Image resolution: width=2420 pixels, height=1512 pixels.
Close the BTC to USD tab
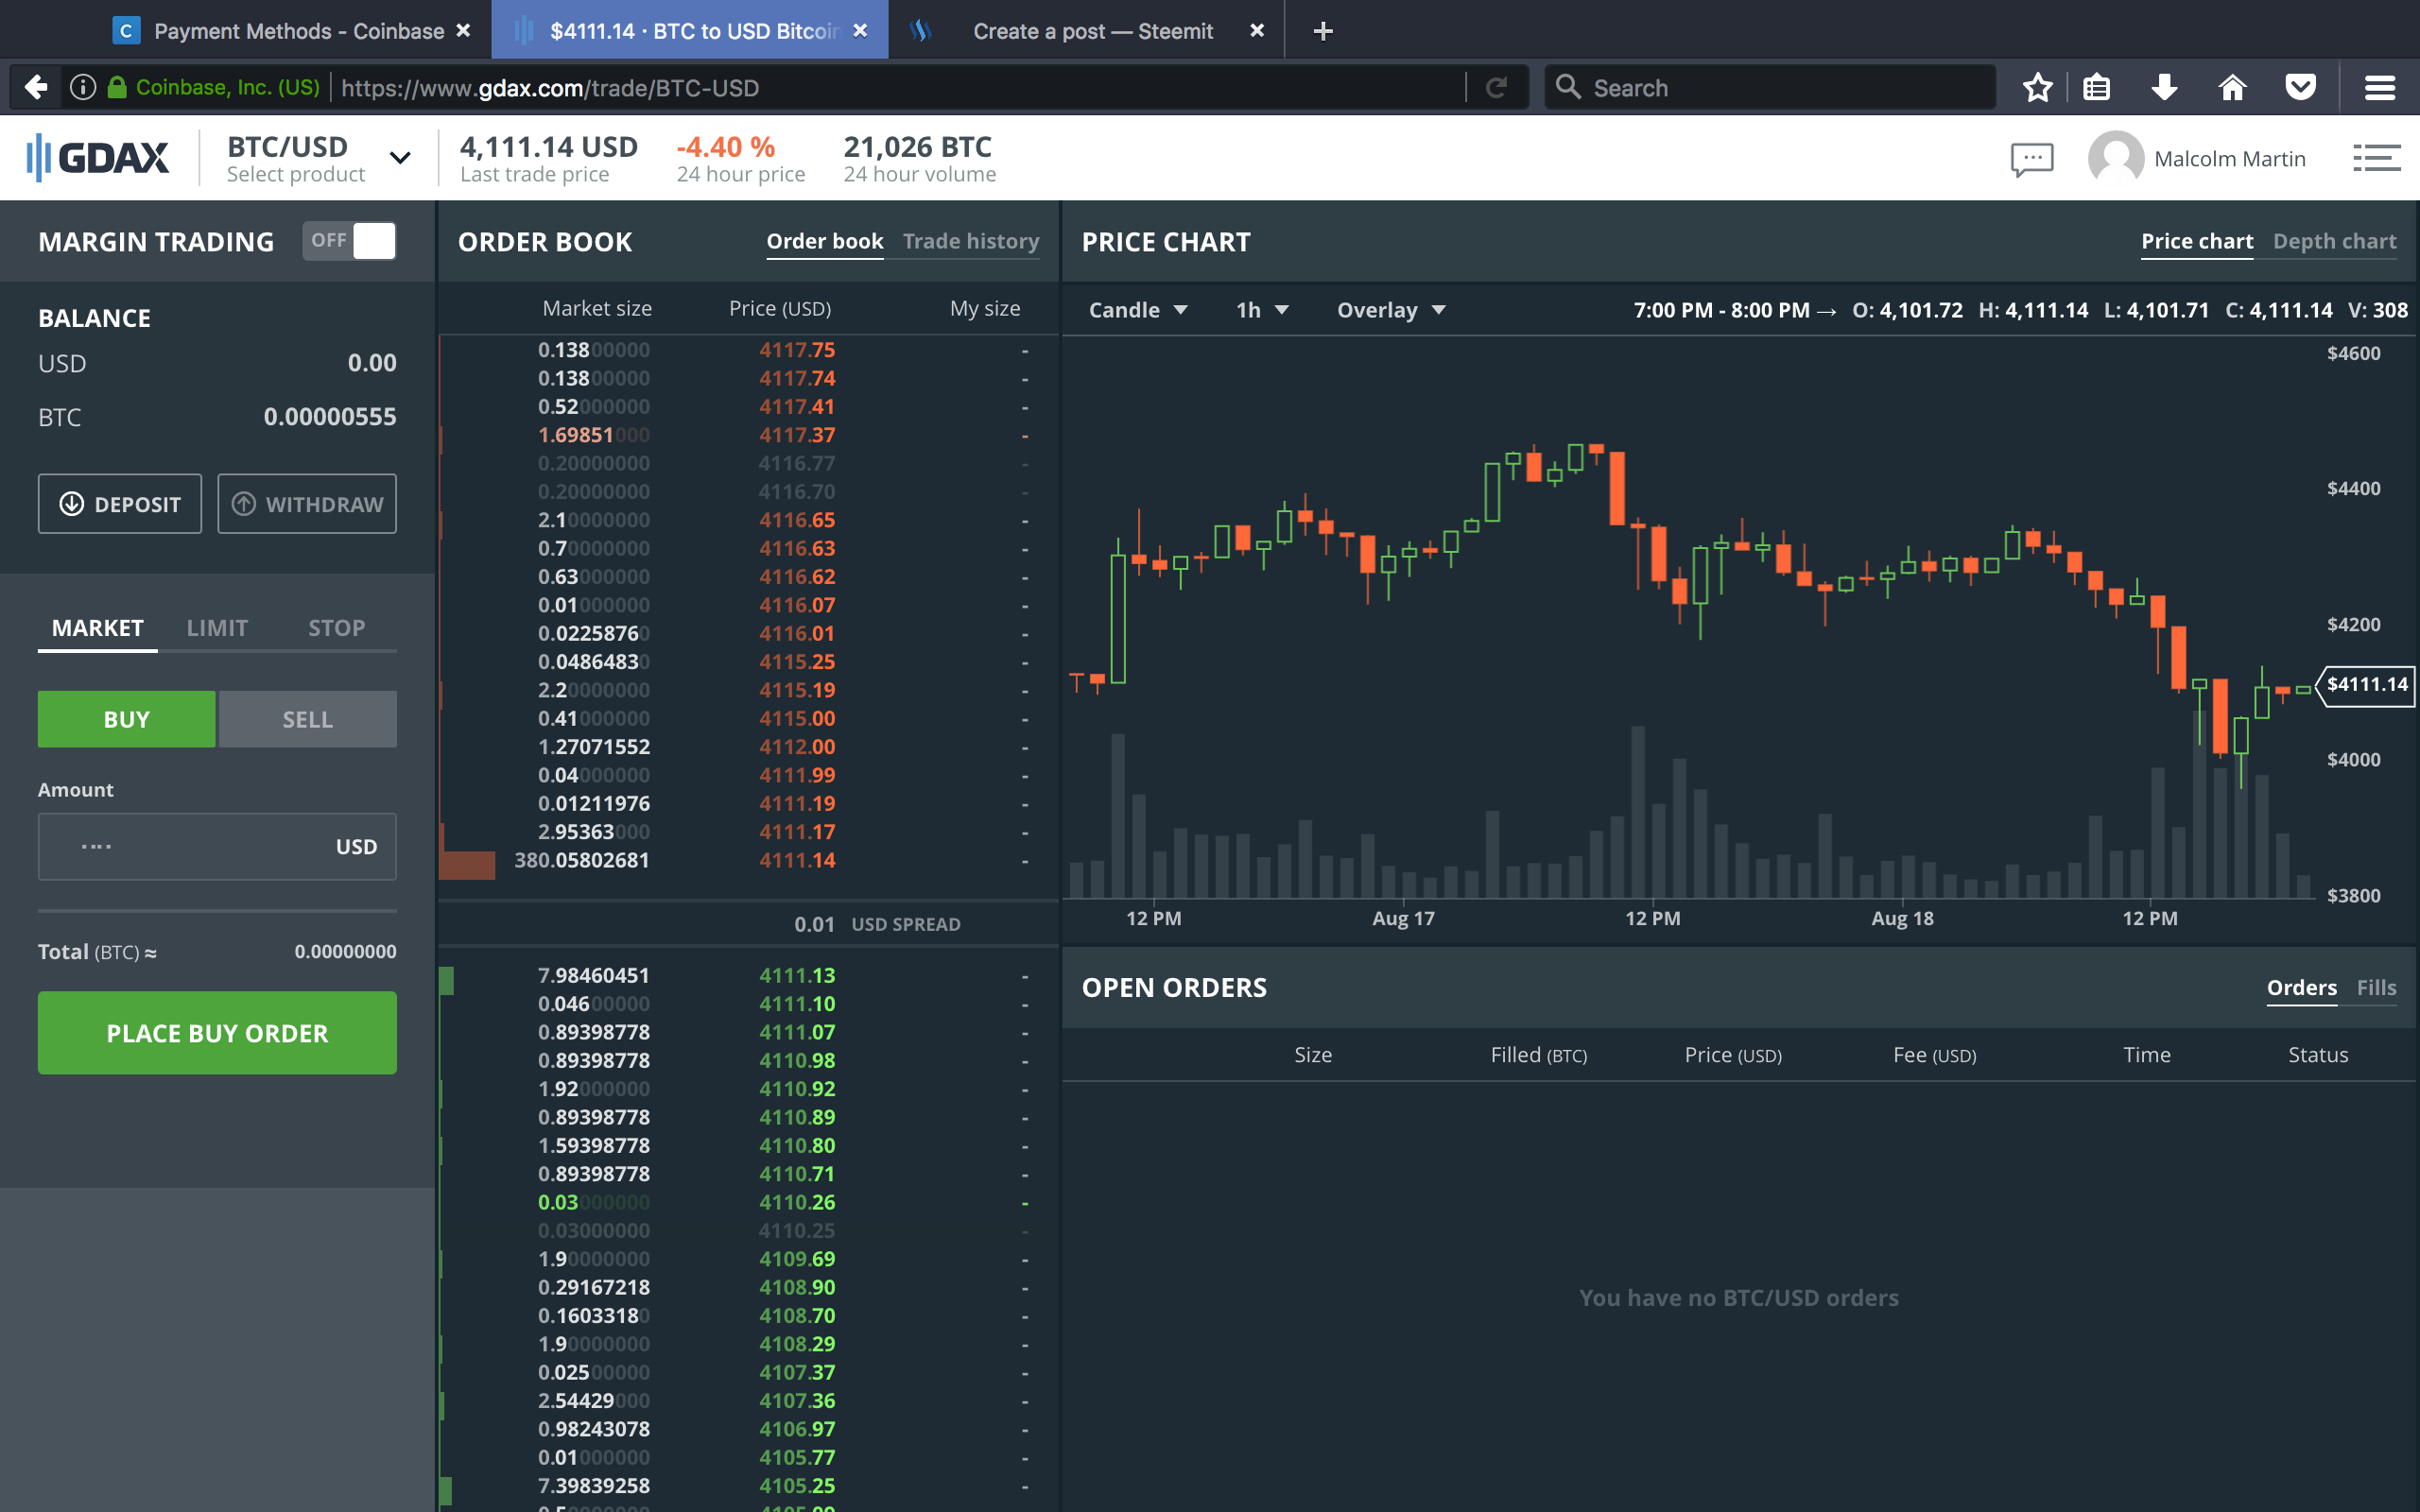(860, 31)
